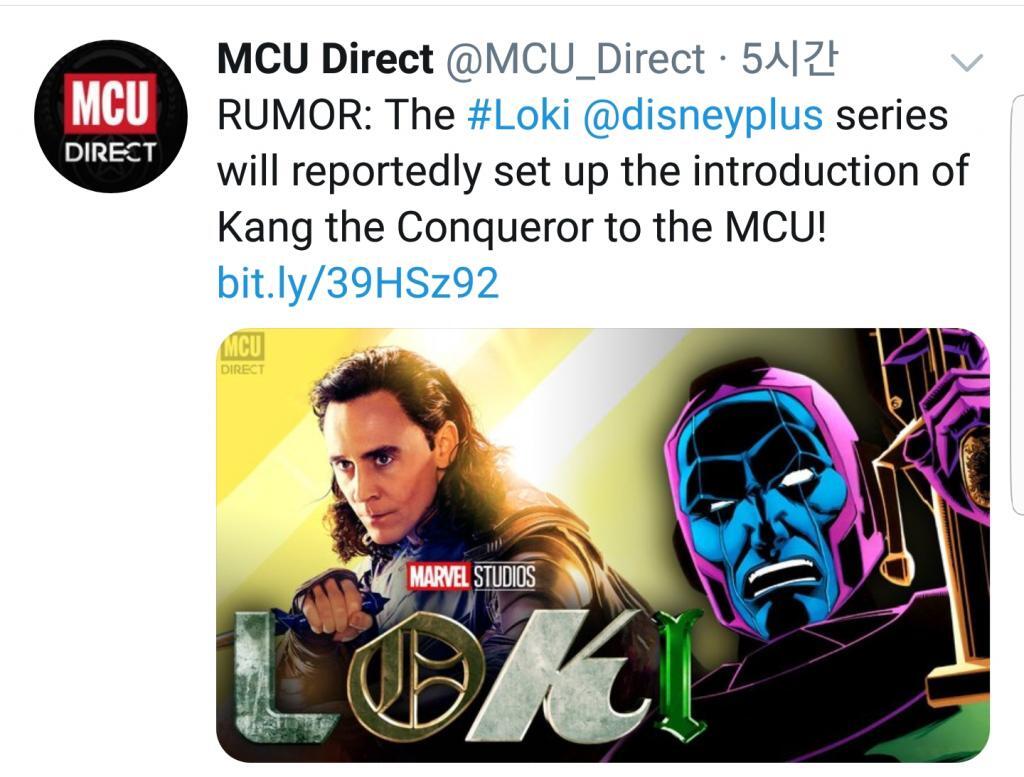The image size is (1024, 777).
Task: Open the @disneyplus mention
Action: tap(701, 116)
